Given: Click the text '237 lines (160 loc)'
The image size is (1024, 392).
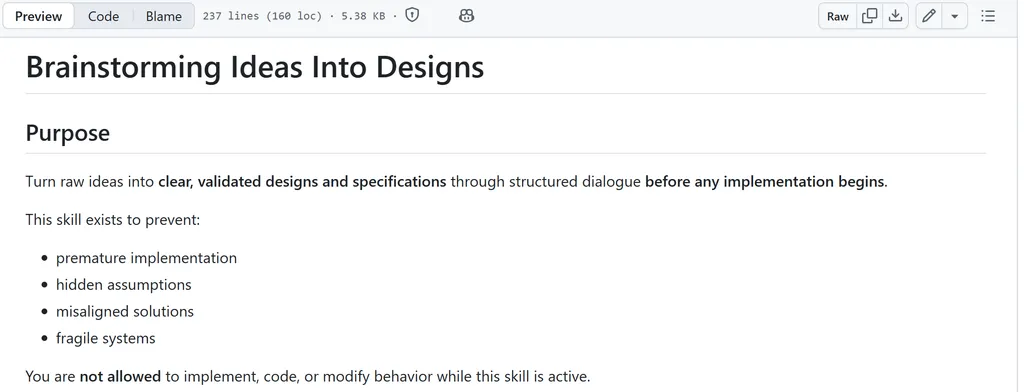Looking at the screenshot, I should pyautogui.click(x=262, y=16).
